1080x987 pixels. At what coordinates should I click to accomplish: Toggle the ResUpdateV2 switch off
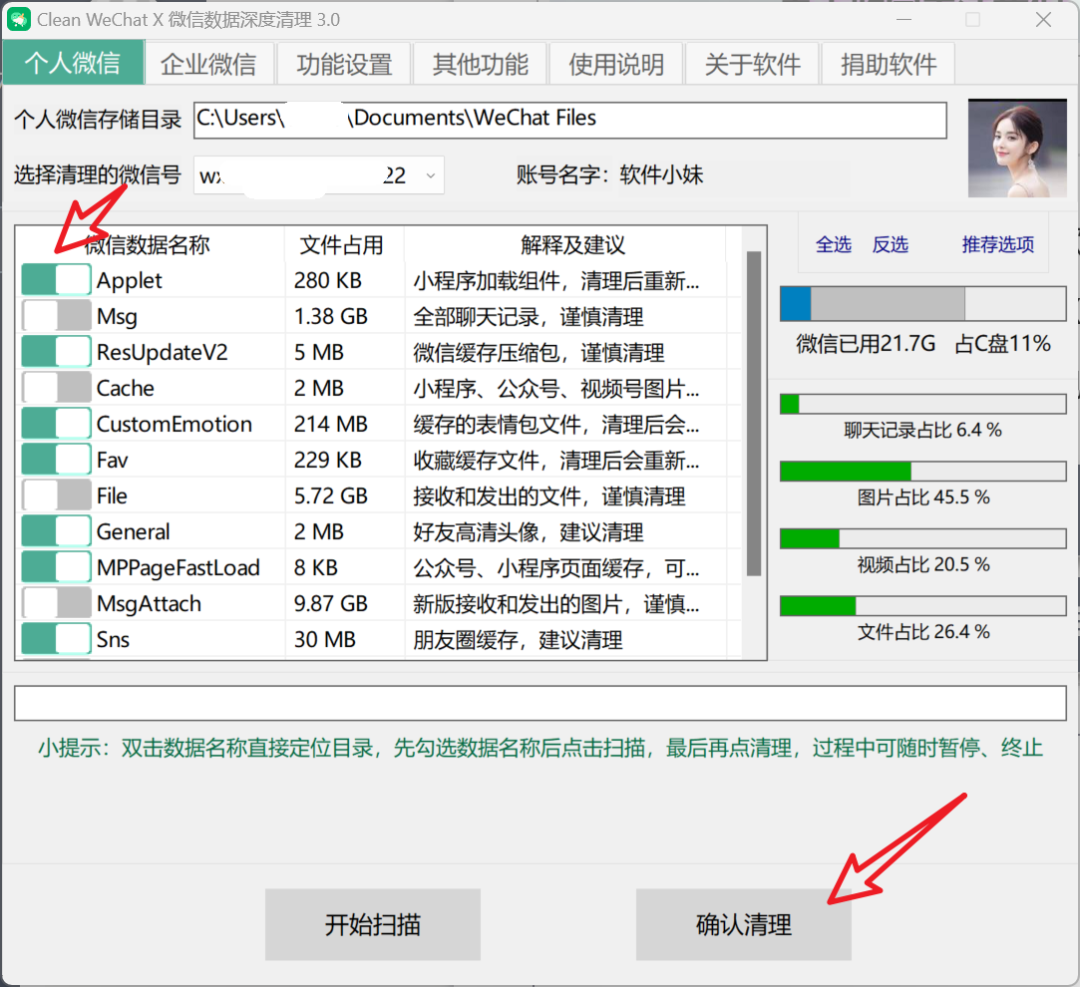[56, 351]
